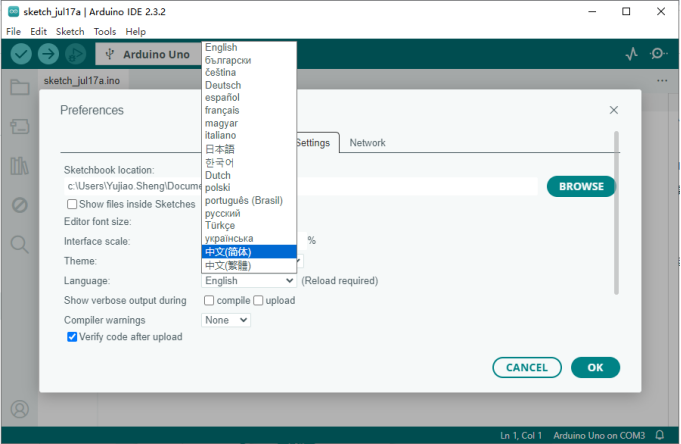Click the account profile sidebar icon
681x444 pixels.
pos(20,409)
